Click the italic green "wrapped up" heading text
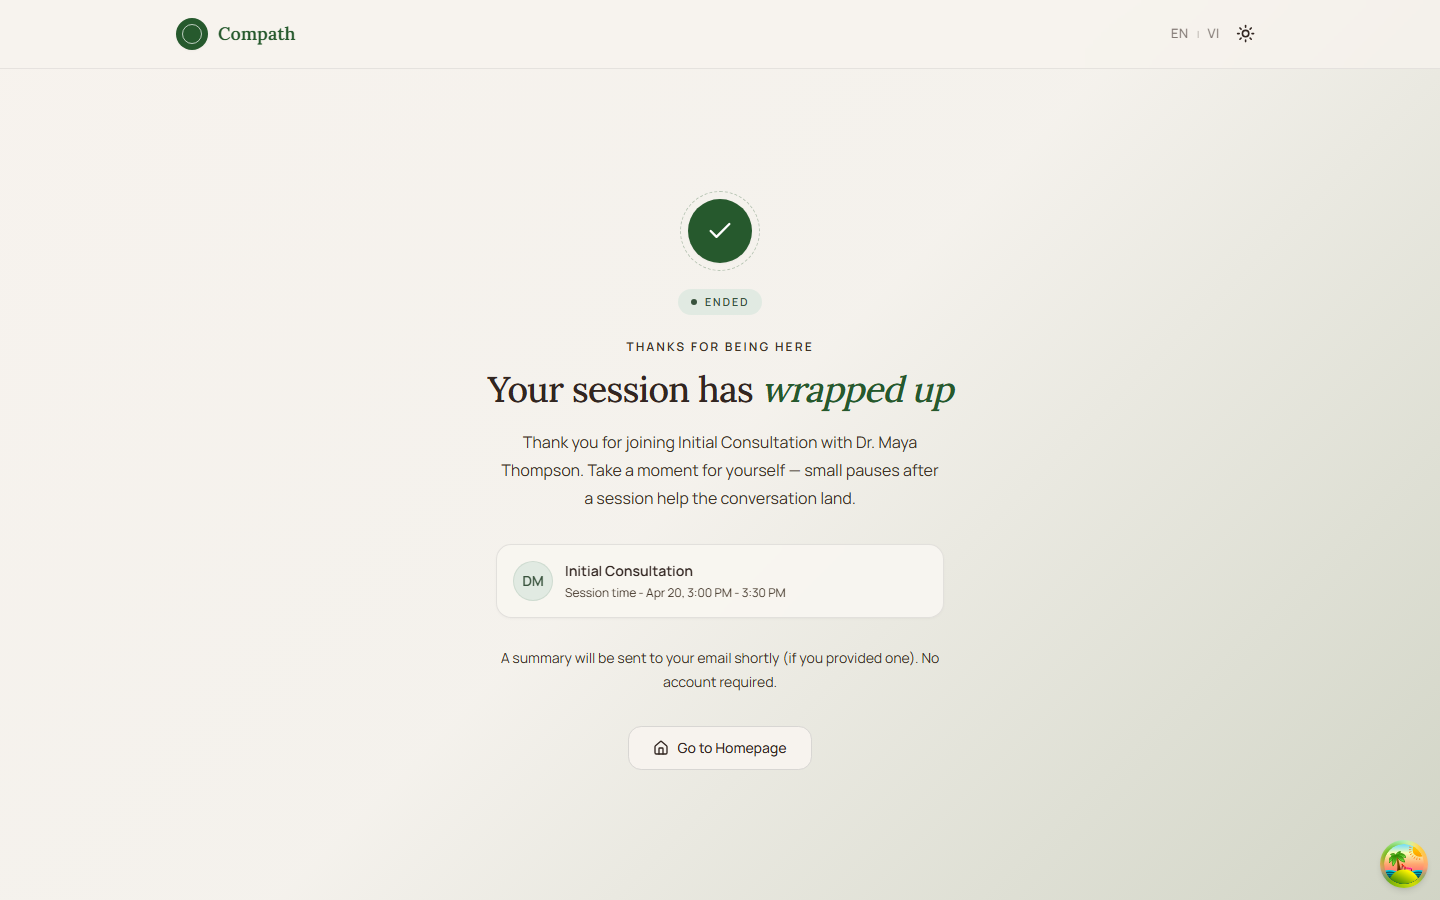The width and height of the screenshot is (1440, 900). (858, 390)
